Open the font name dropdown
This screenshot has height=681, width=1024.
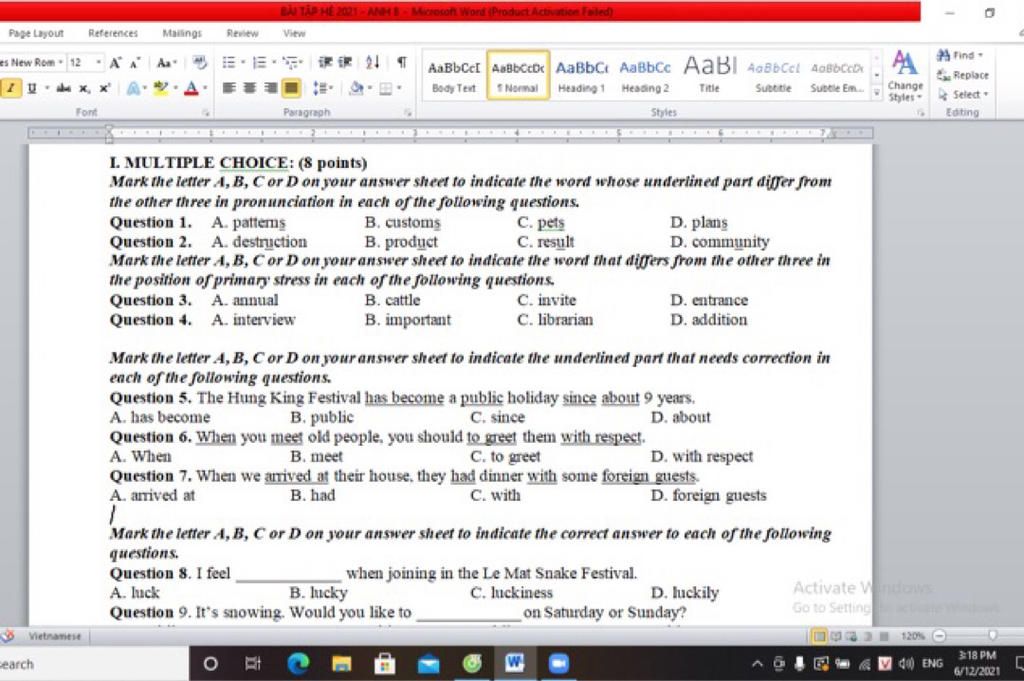coord(60,63)
